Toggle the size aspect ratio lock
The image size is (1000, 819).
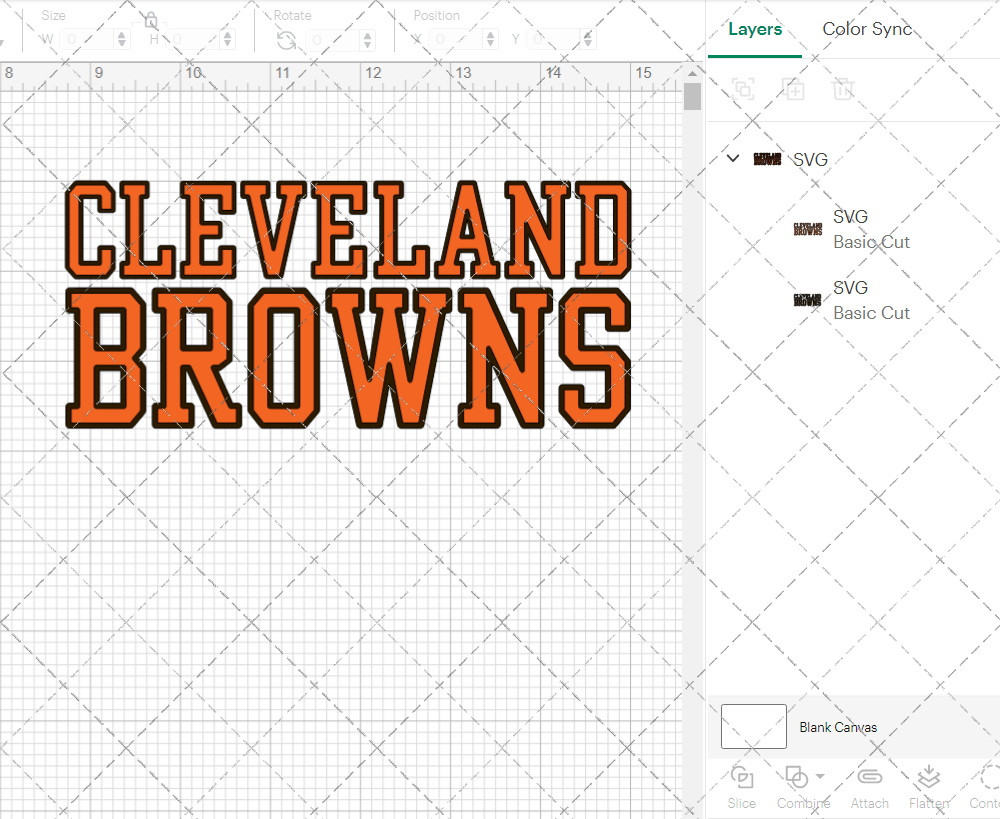[150, 20]
